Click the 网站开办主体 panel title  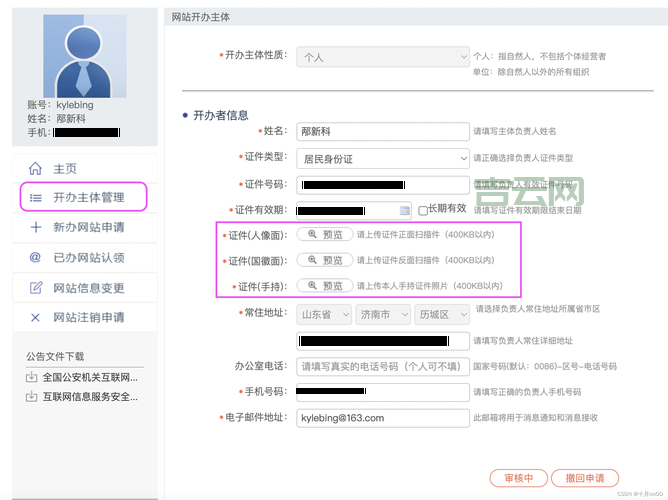point(201,17)
